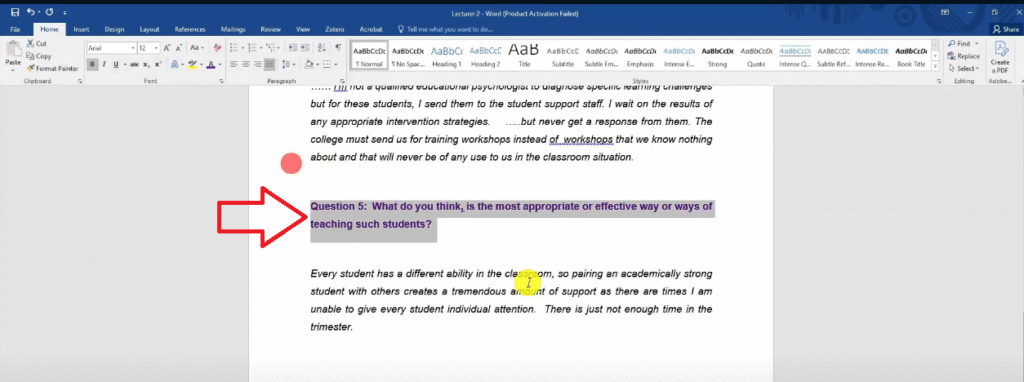The height and width of the screenshot is (382, 1024).
Task: Open Customize Quick Access Toolbar arrow
Action: (65, 13)
